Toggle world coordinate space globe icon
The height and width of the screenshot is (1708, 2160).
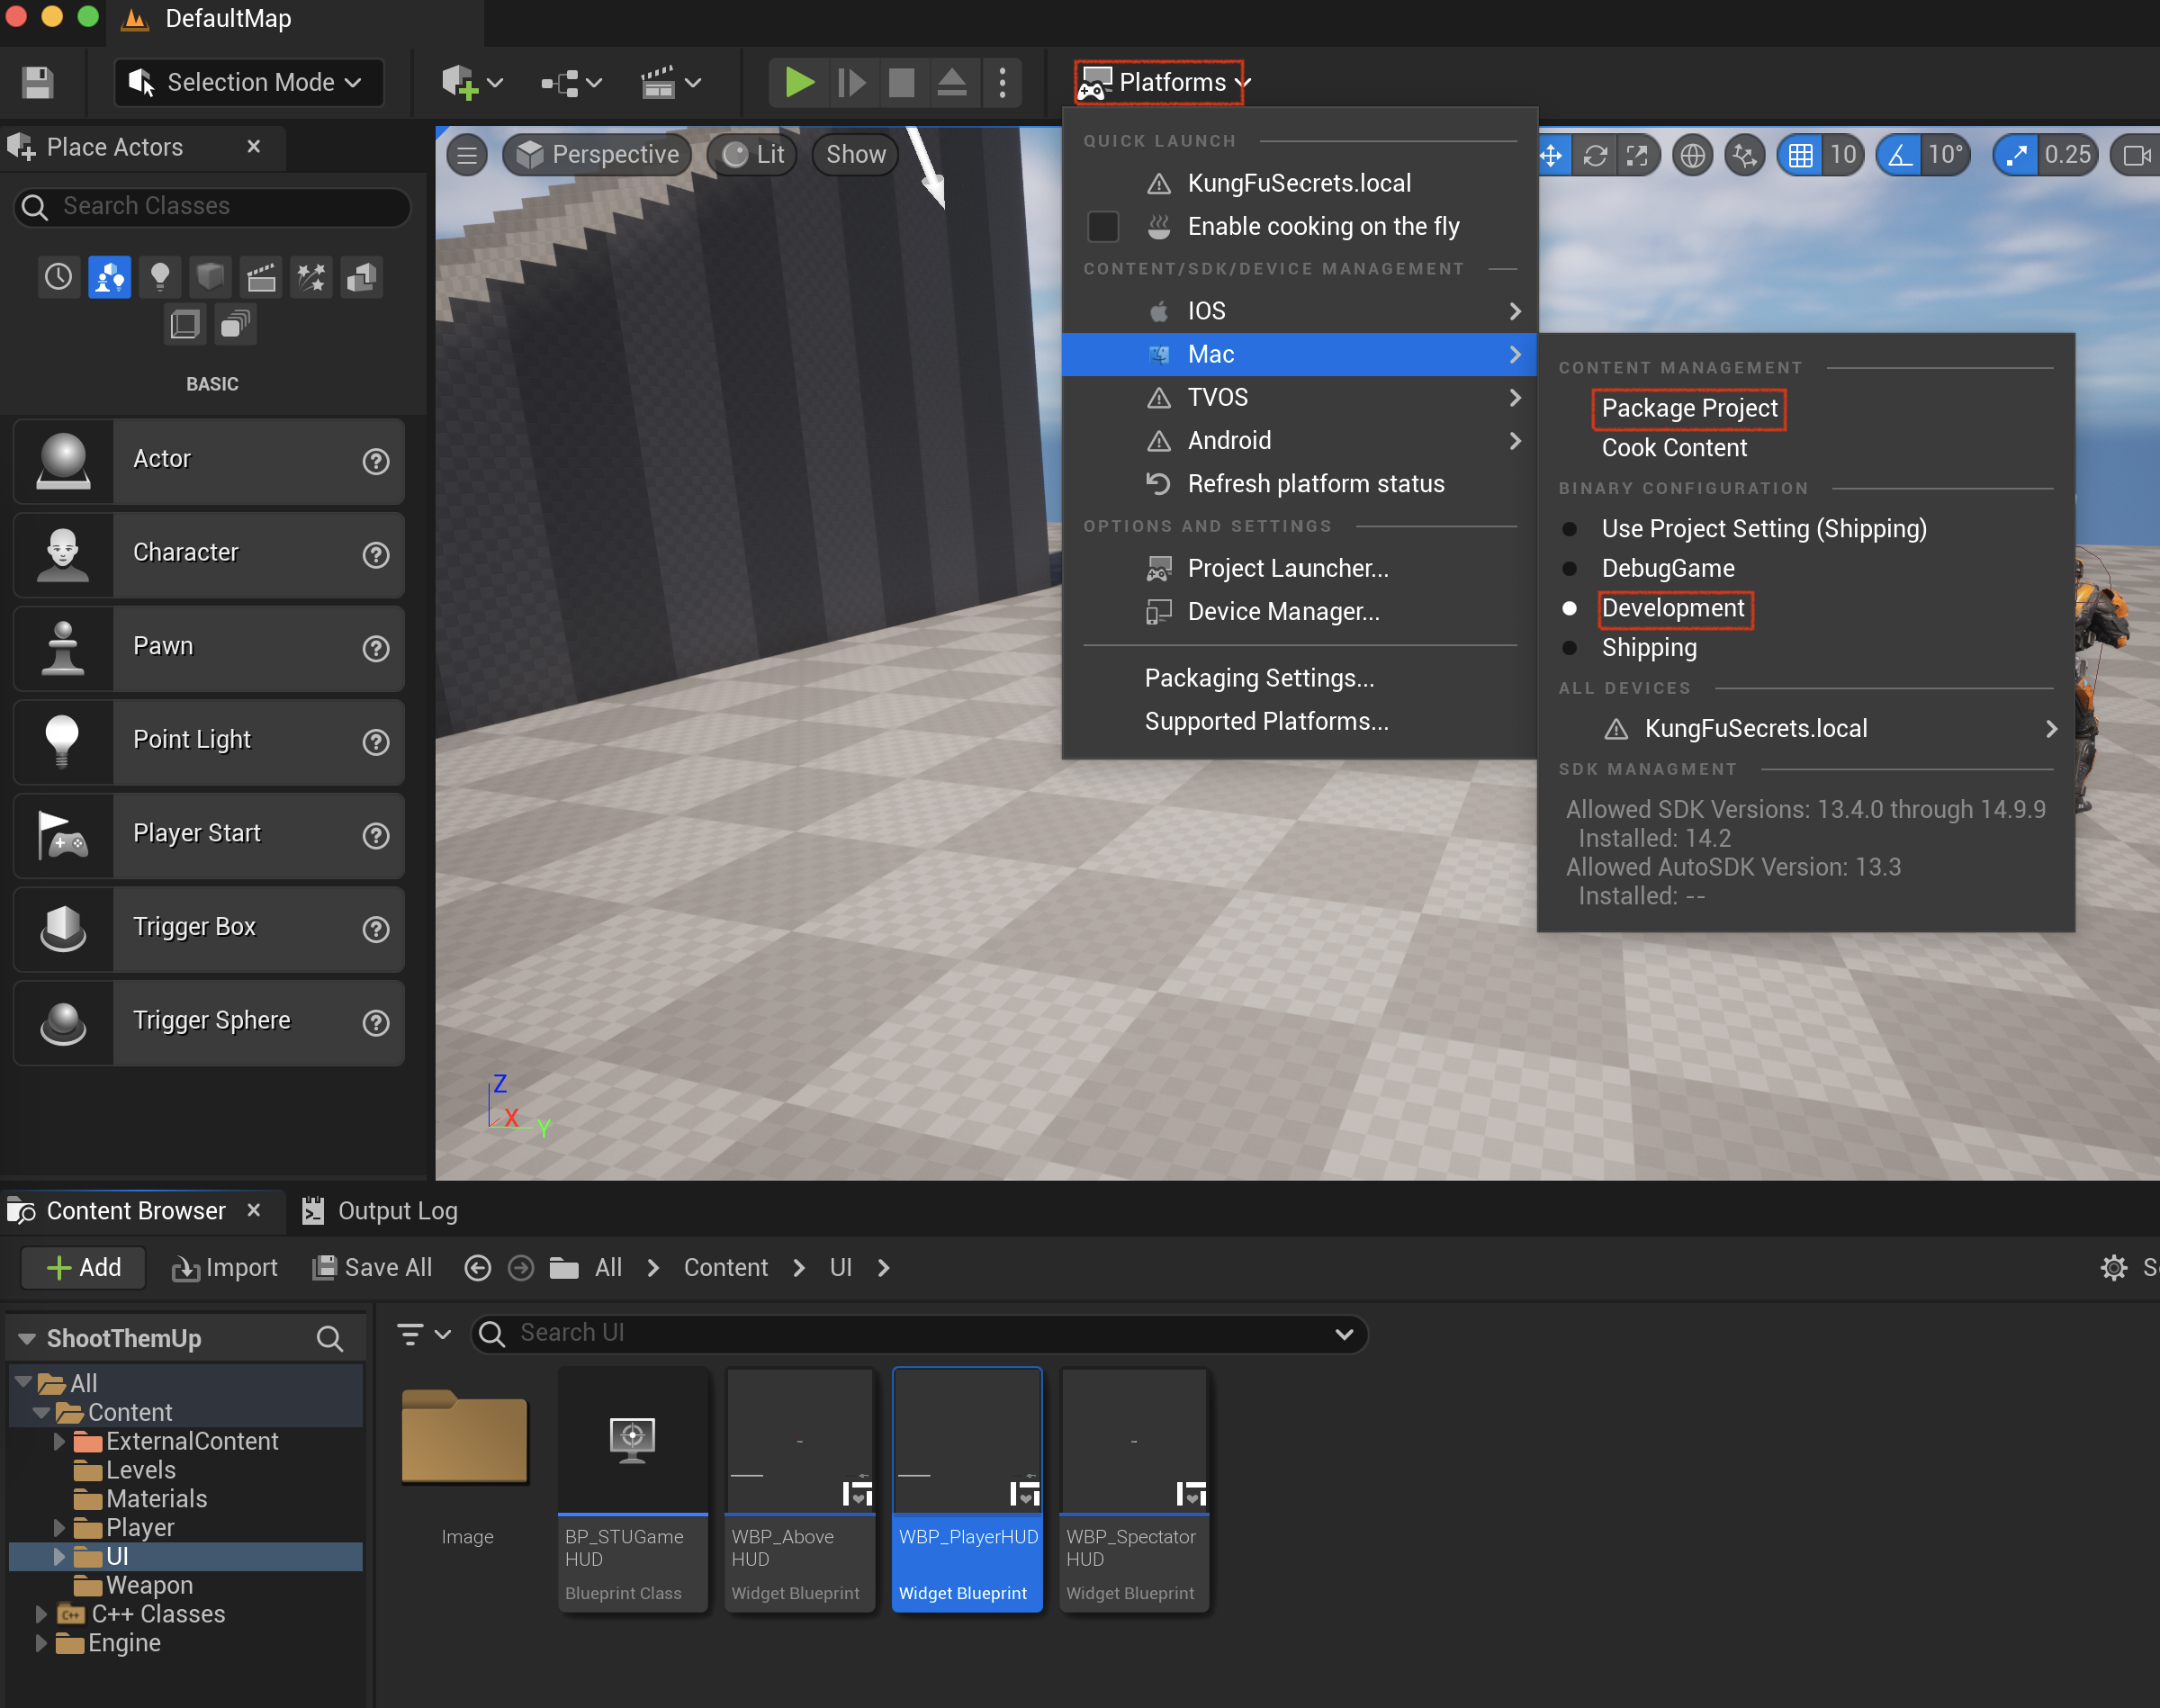coord(1692,155)
